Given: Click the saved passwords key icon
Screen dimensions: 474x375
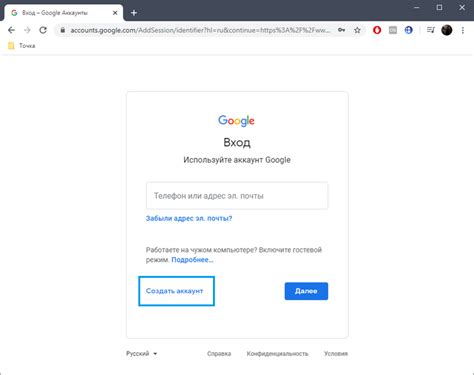Looking at the screenshot, I should 341,30.
